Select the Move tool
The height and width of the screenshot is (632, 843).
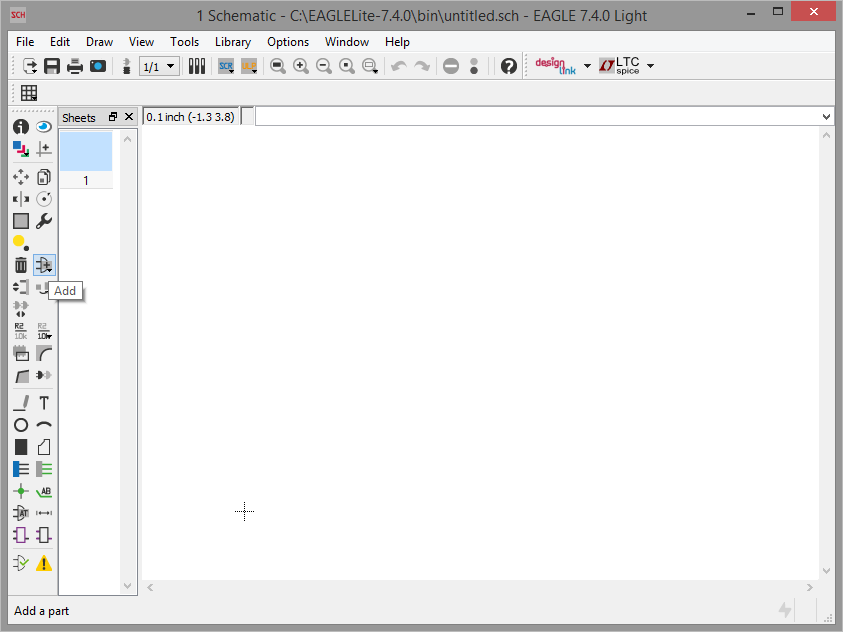coord(21,177)
